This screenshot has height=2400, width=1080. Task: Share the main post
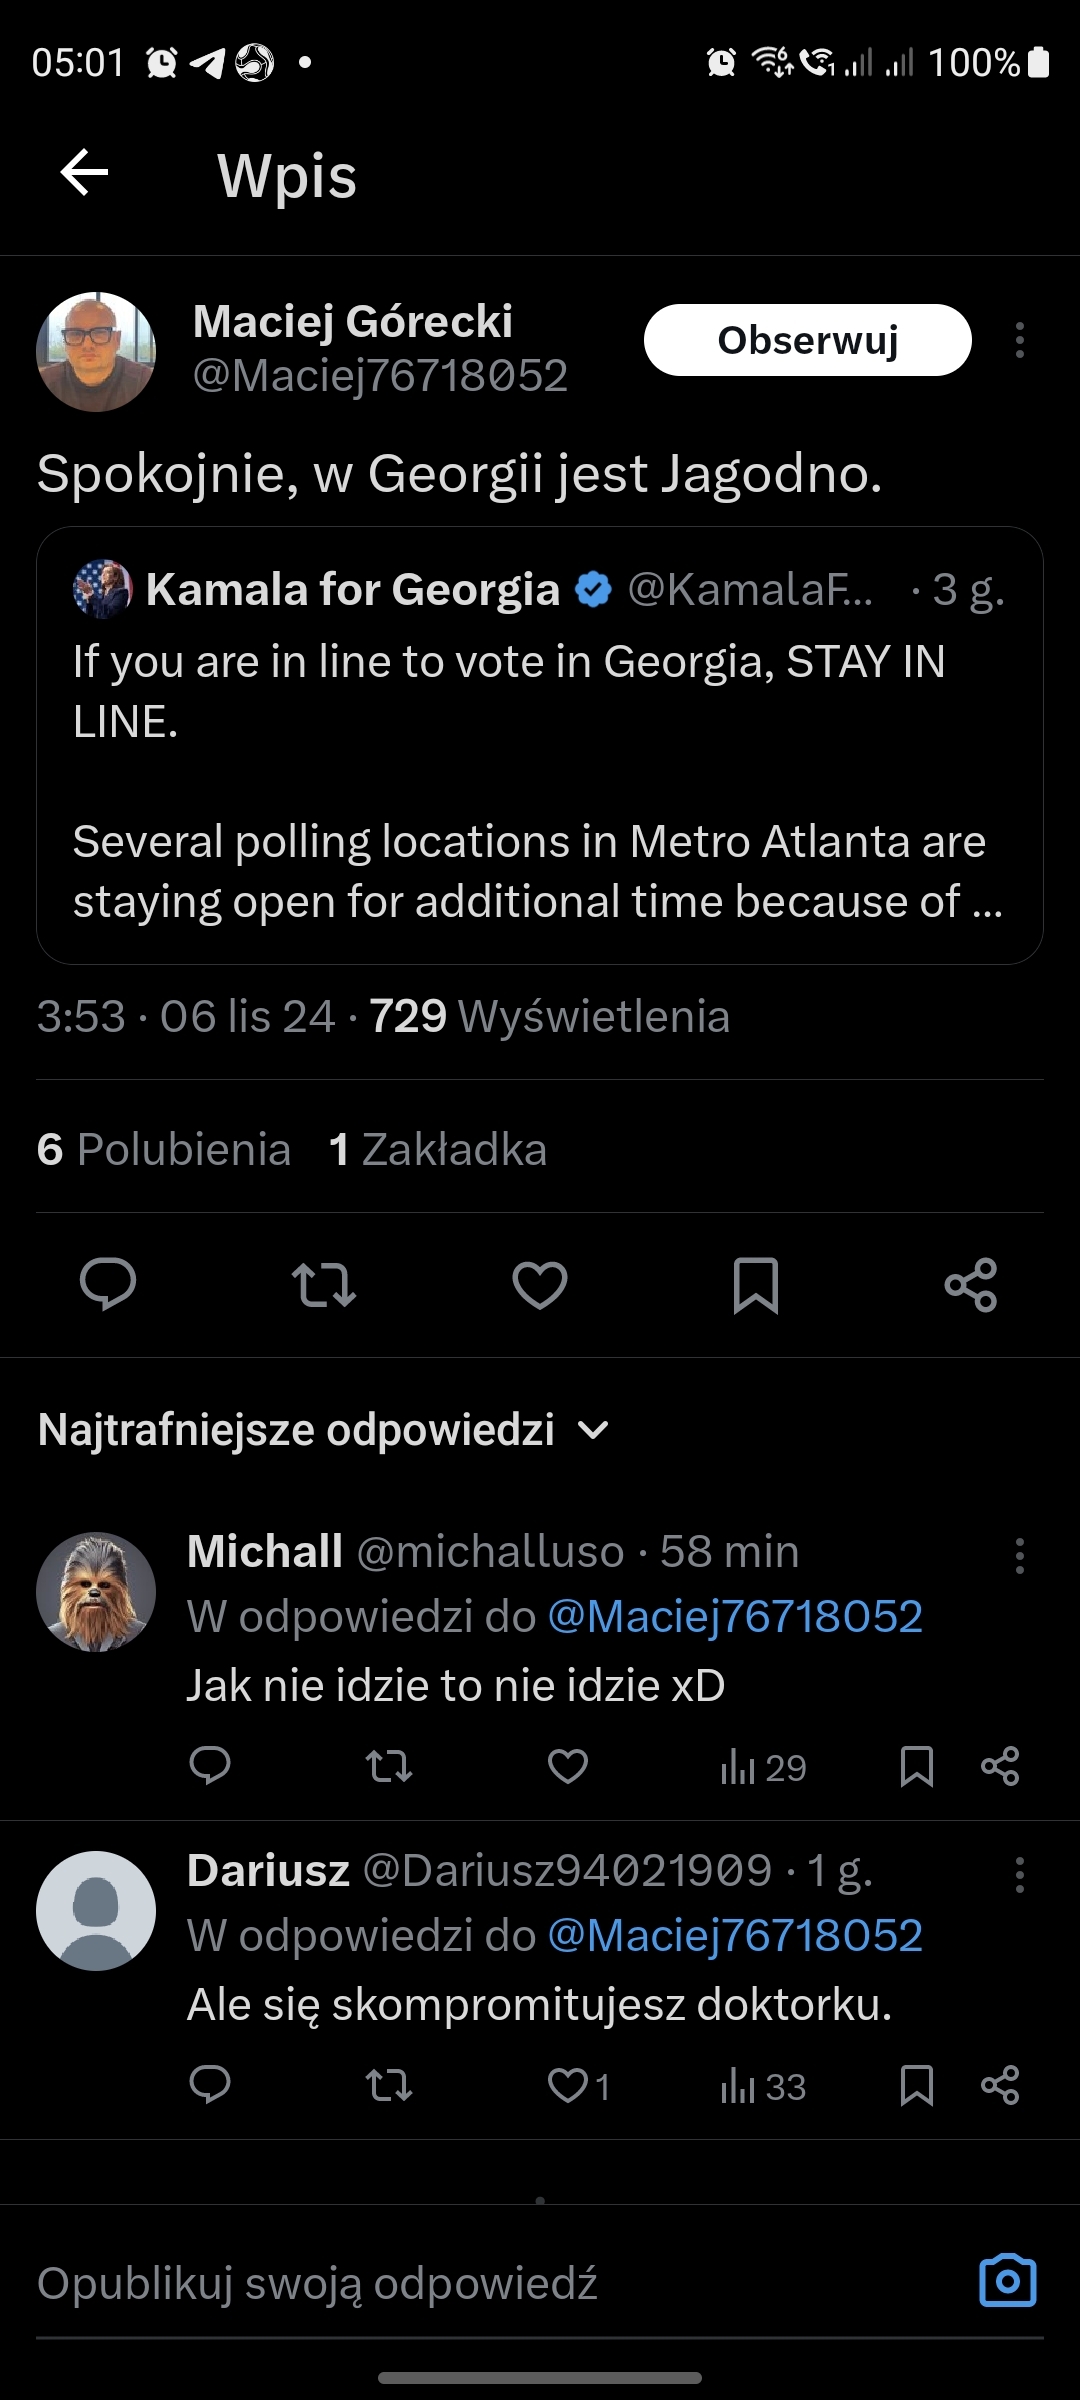(971, 1285)
